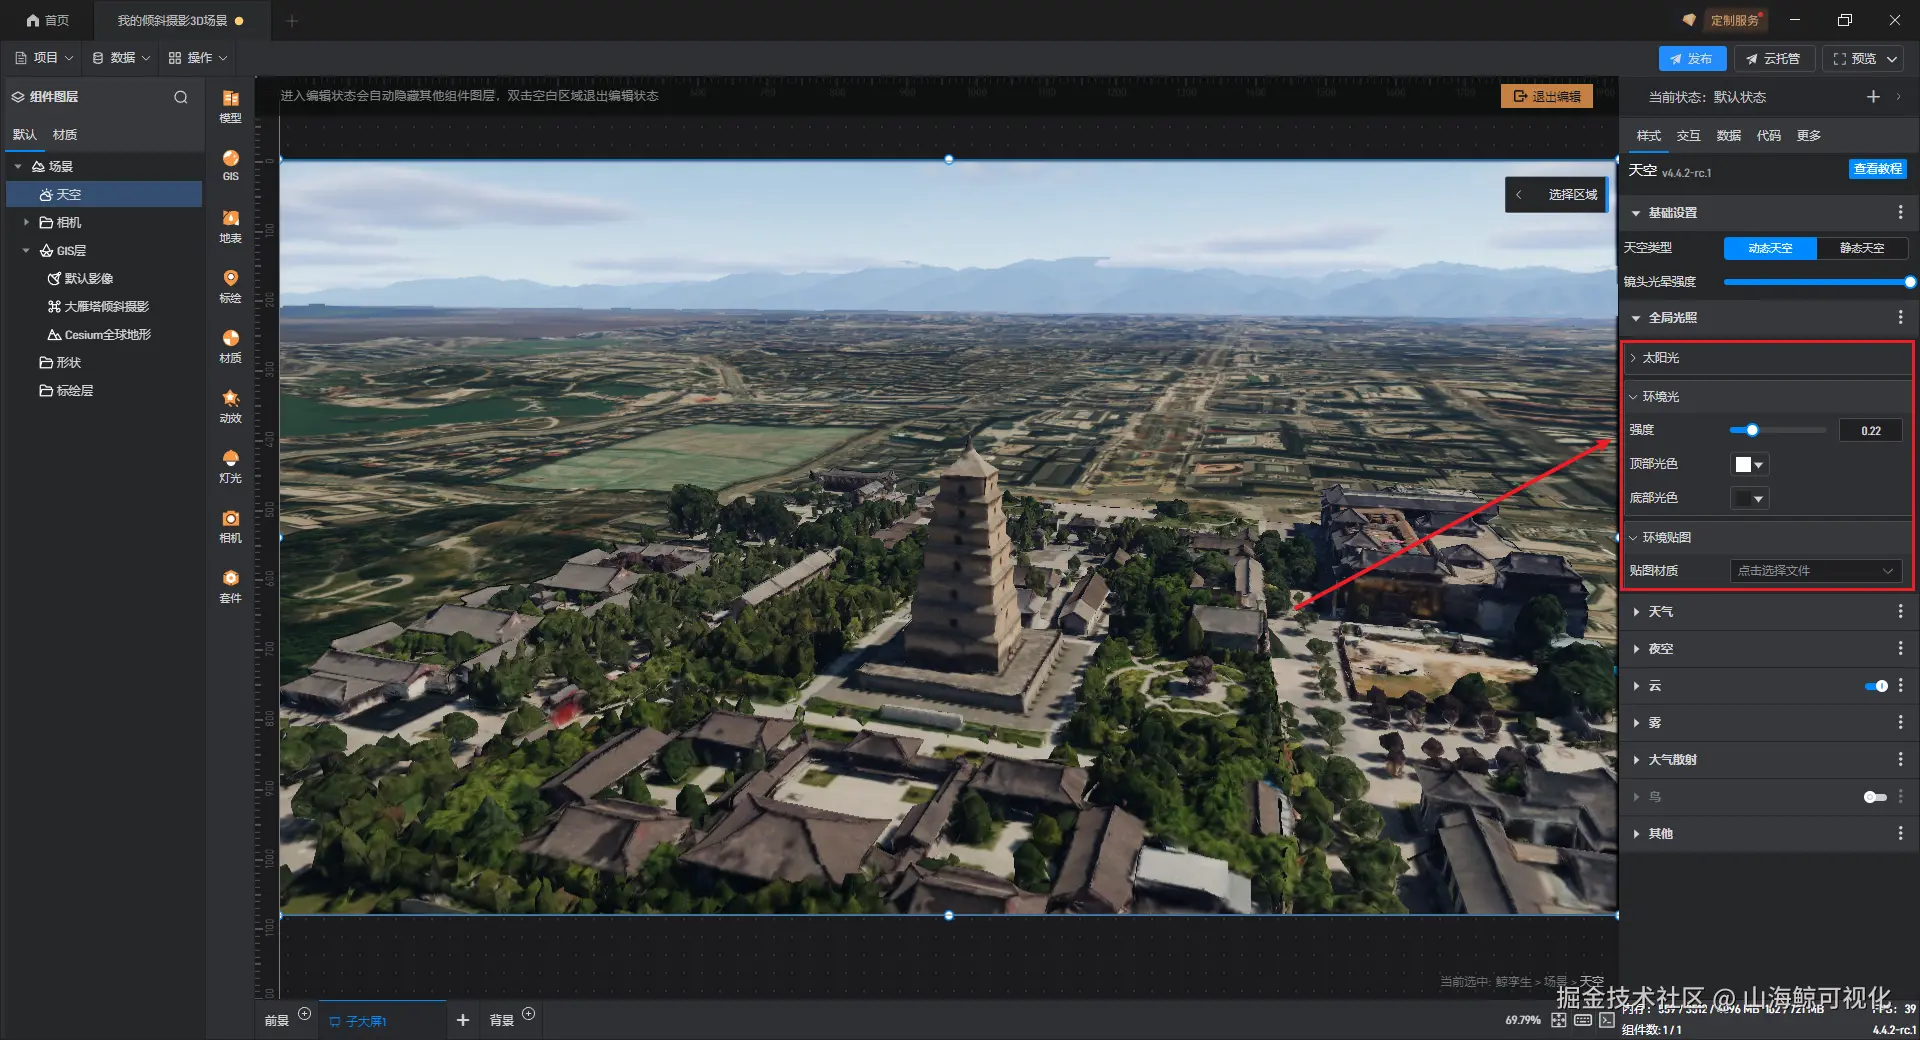Screen dimensions: 1920x1040
Task: Switch to the 材质 tab in layers panel
Action: 65,135
